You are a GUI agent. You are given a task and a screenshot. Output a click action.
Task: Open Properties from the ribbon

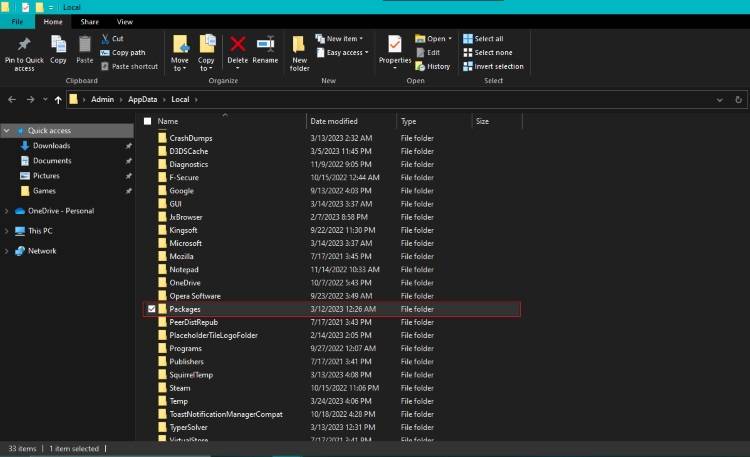click(x=395, y=54)
